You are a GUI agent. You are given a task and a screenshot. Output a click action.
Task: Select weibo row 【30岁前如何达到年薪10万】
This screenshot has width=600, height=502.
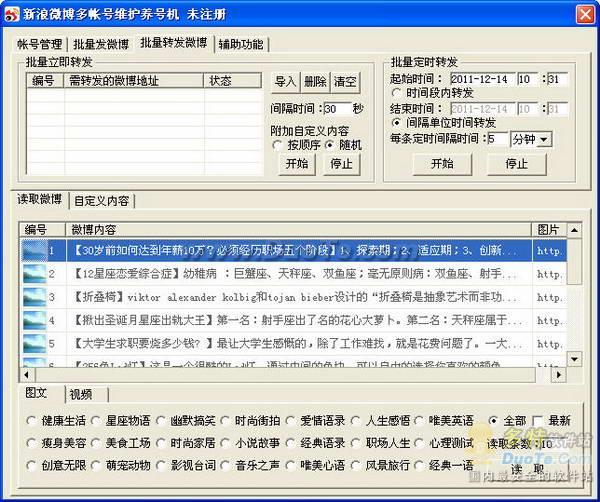293,251
